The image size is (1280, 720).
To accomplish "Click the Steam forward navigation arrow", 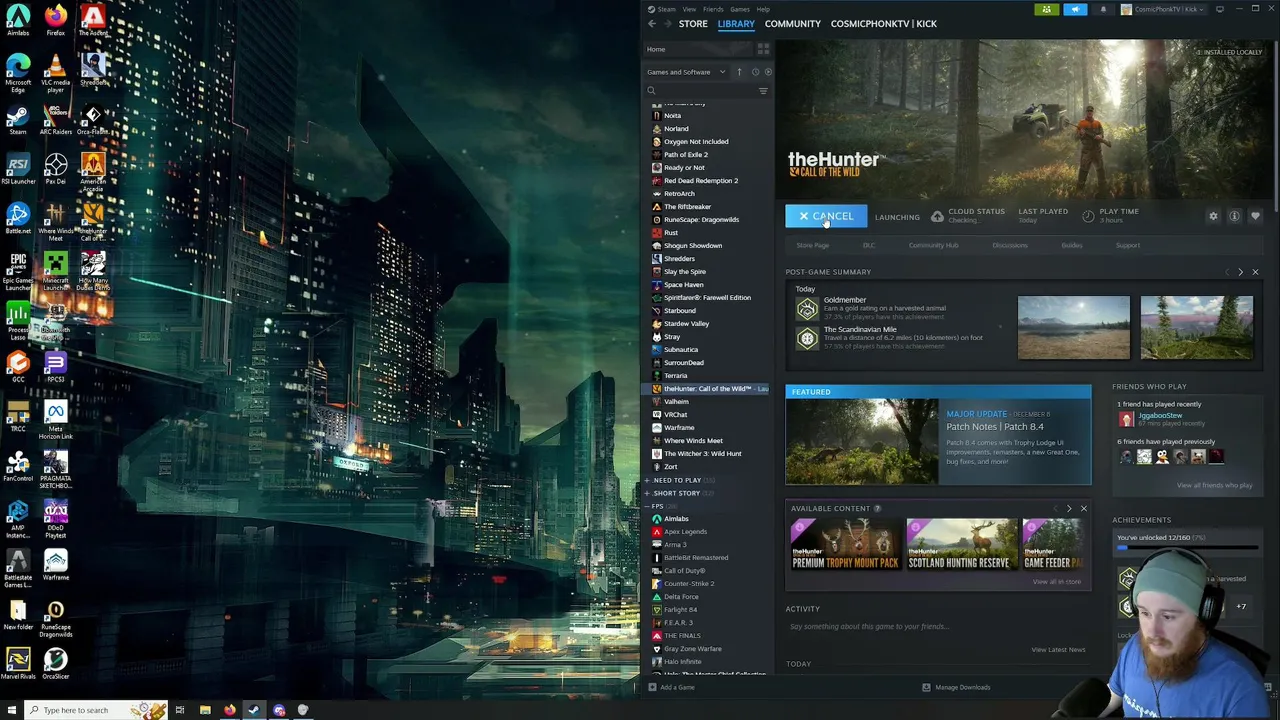I will (666, 24).
